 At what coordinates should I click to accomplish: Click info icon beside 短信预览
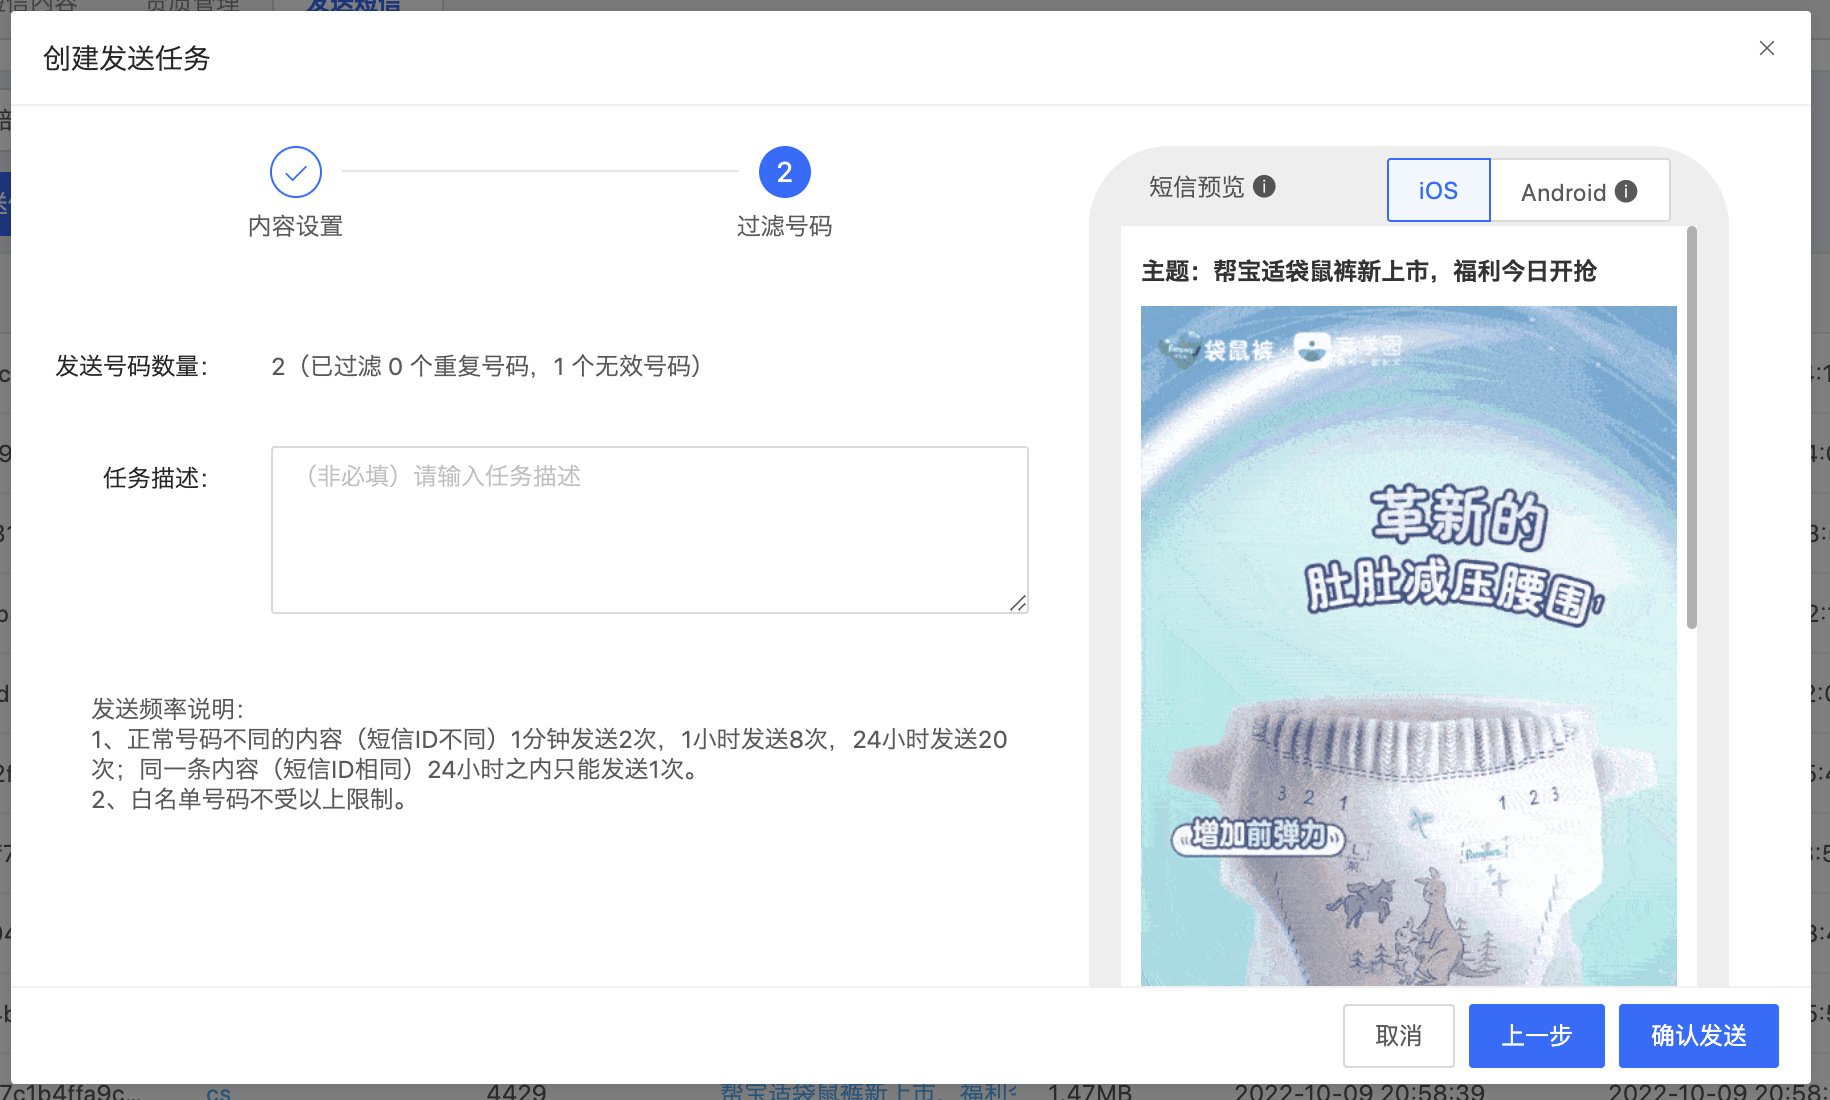pos(1264,186)
